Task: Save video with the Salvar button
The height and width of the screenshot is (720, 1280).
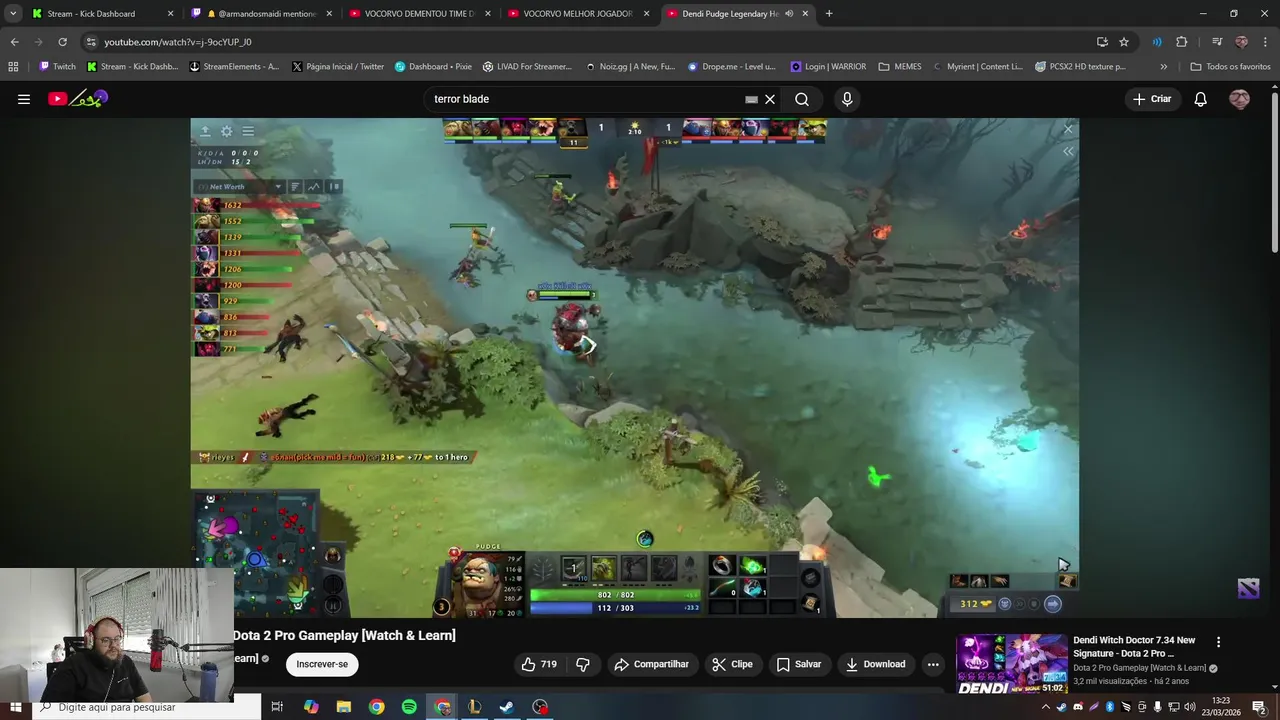Action: point(799,664)
